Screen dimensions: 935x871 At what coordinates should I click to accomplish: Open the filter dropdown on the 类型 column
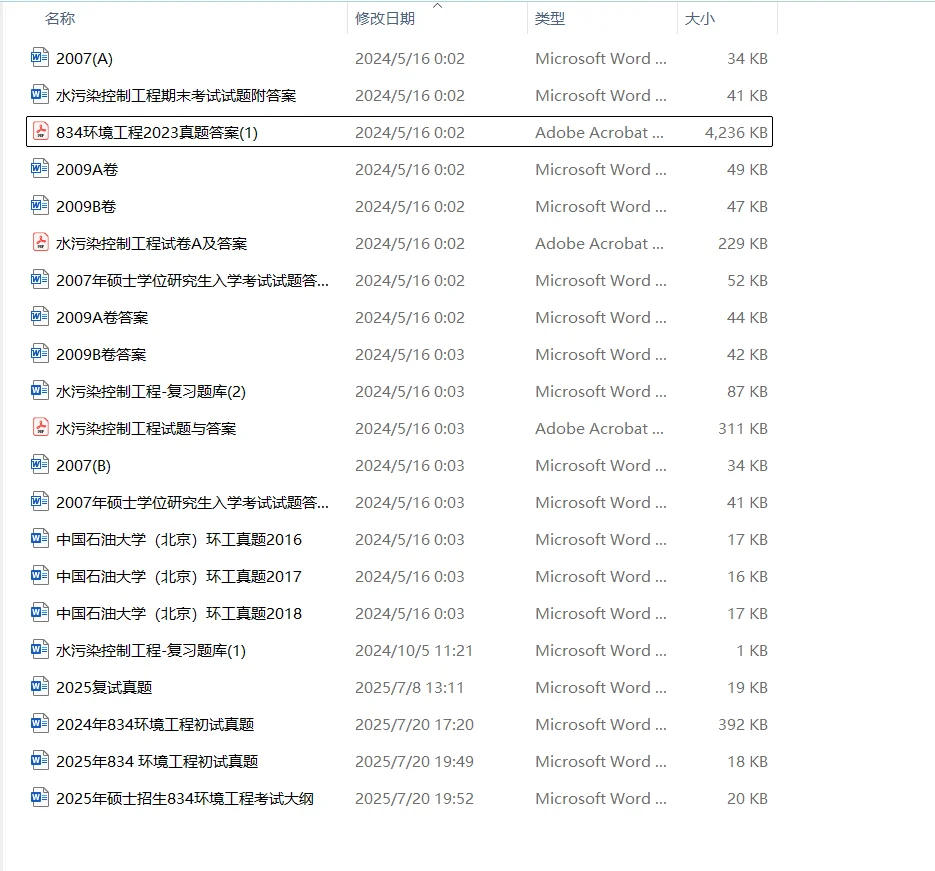point(668,17)
